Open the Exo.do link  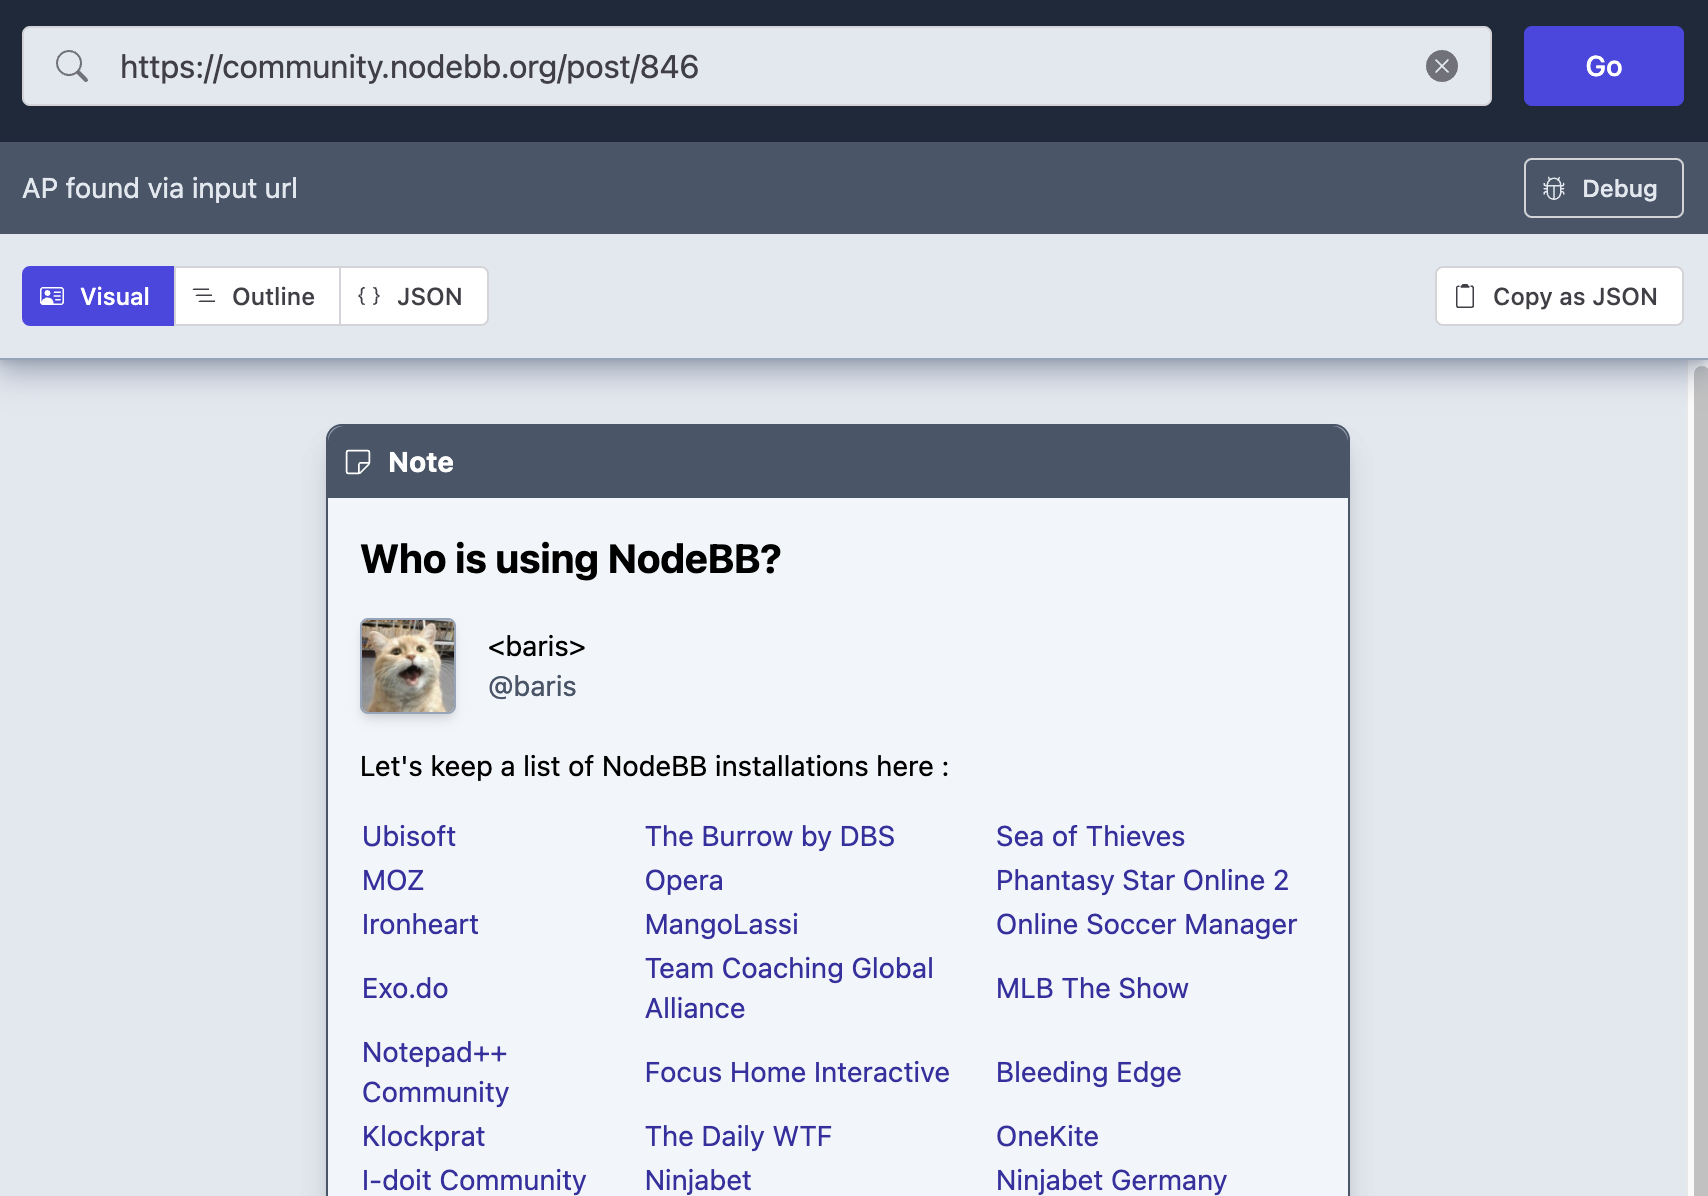[x=405, y=988]
